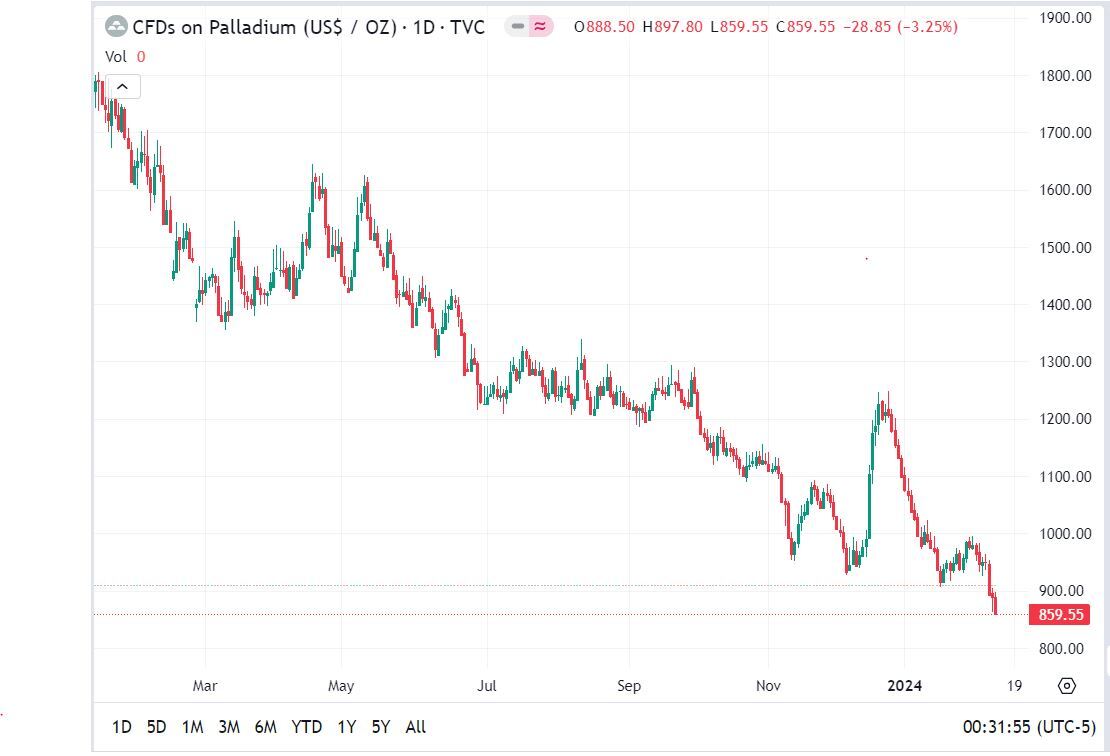Select the 1M time range
This screenshot has width=1110, height=756.
coord(193,727)
